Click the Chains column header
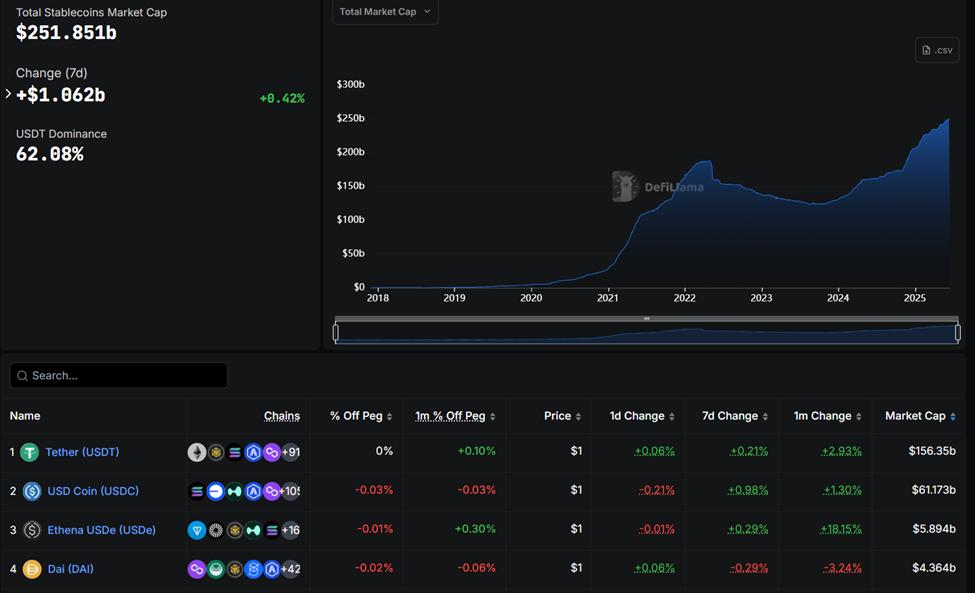The image size is (975, 593). [281, 416]
